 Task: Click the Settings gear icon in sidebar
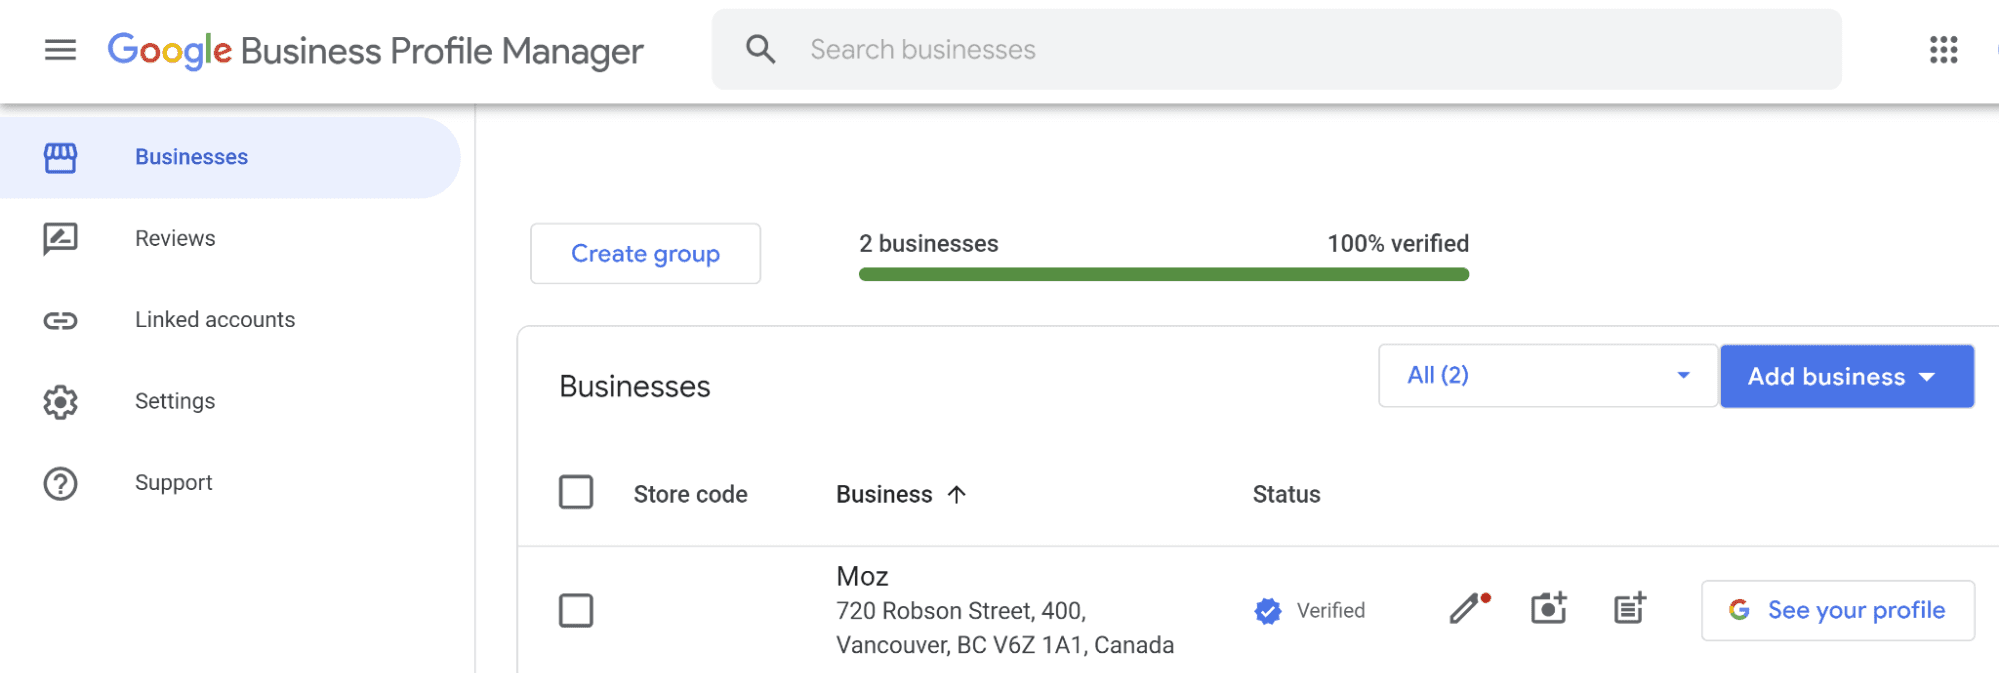(60, 402)
